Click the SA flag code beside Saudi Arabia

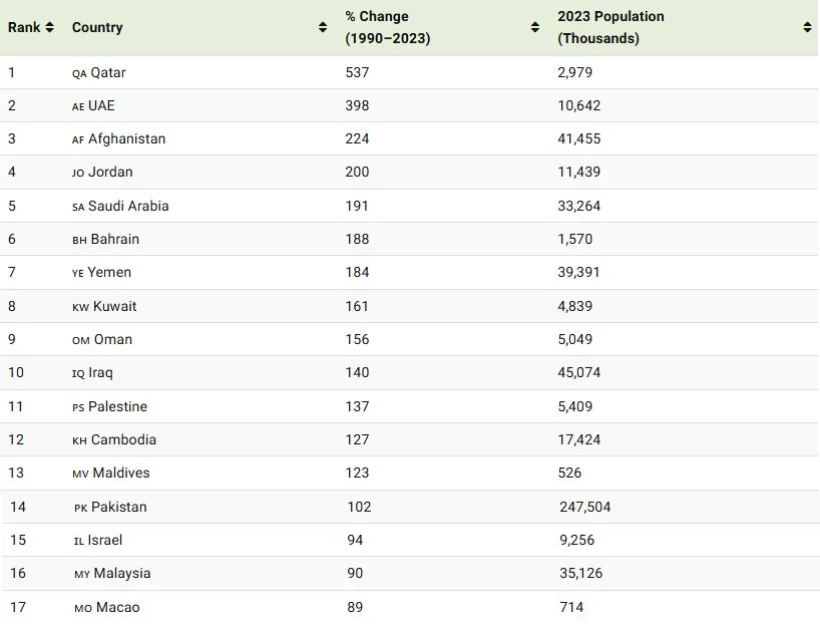78,206
